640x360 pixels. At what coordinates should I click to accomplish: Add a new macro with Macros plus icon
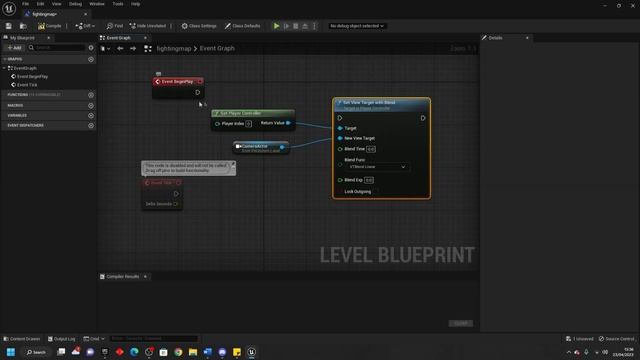[x=91, y=105]
